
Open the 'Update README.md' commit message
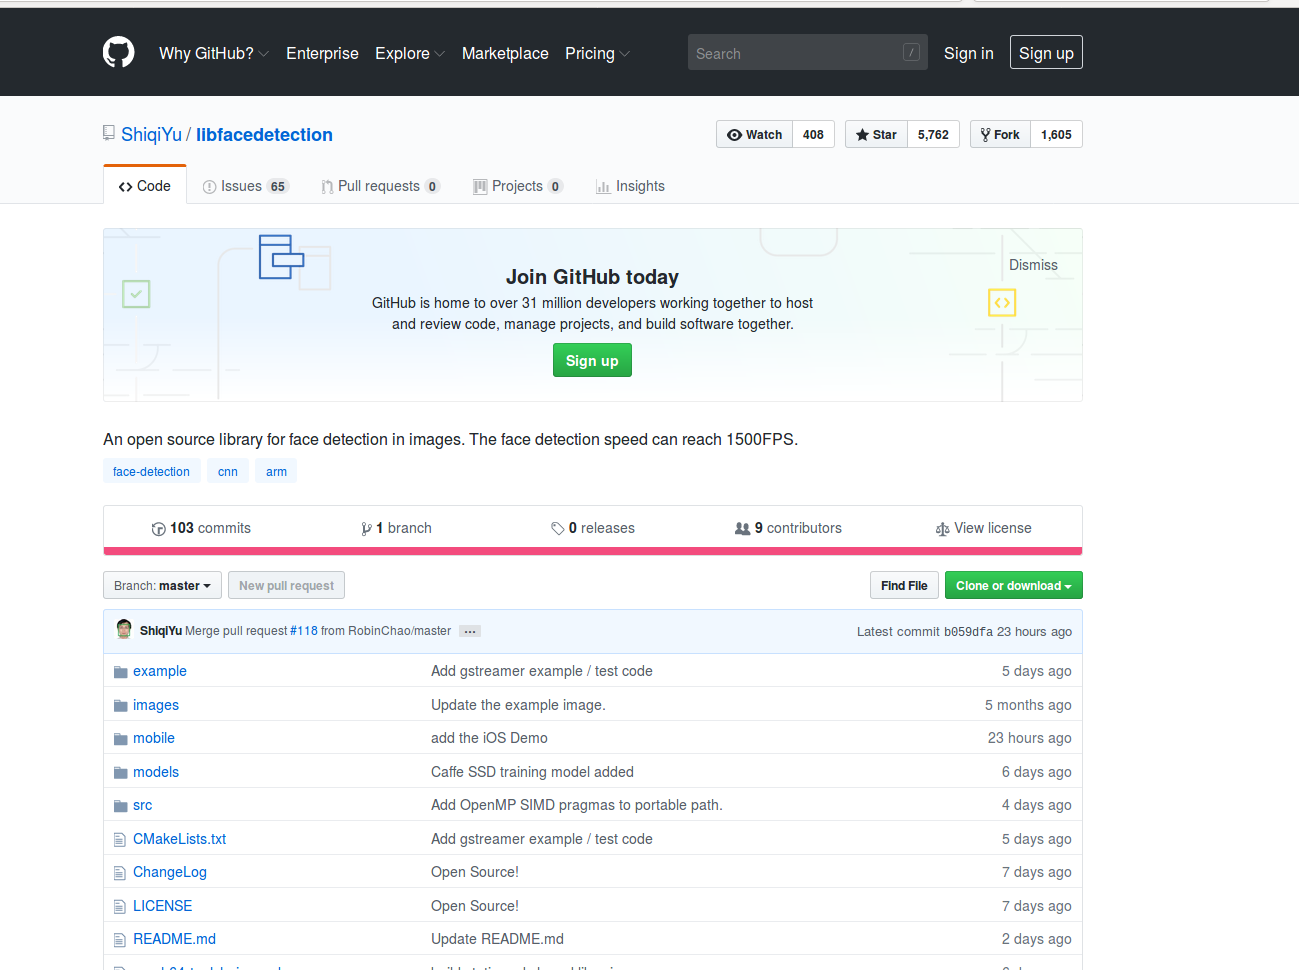point(497,939)
